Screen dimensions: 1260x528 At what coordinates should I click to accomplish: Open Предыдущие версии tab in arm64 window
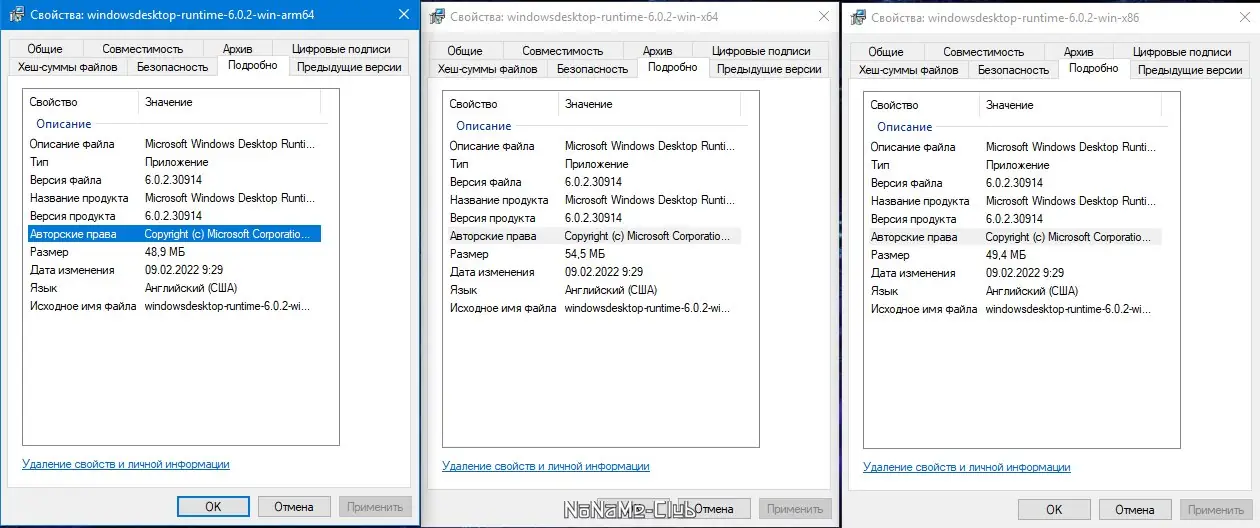click(x=349, y=67)
